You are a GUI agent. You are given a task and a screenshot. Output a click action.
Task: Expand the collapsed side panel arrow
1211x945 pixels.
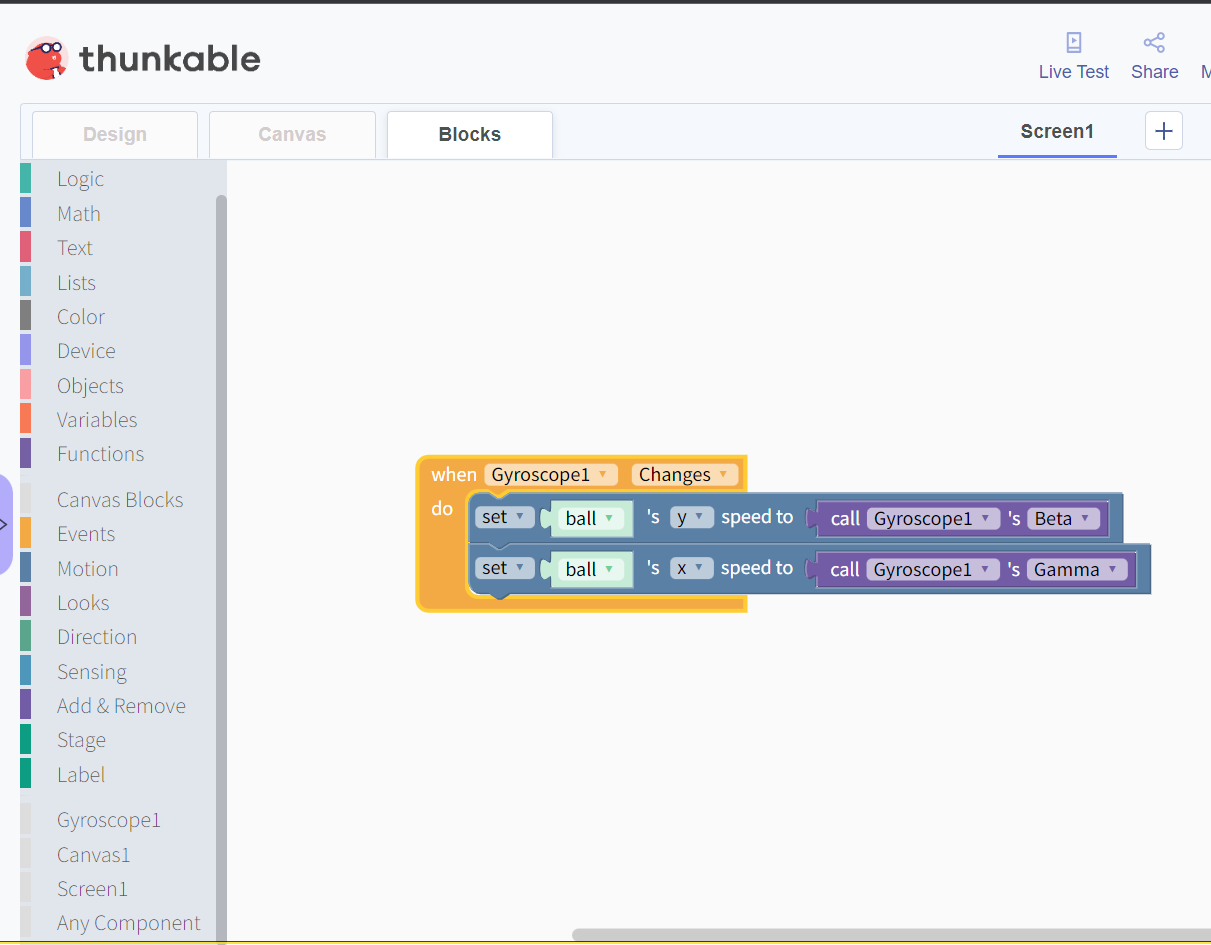coord(4,525)
